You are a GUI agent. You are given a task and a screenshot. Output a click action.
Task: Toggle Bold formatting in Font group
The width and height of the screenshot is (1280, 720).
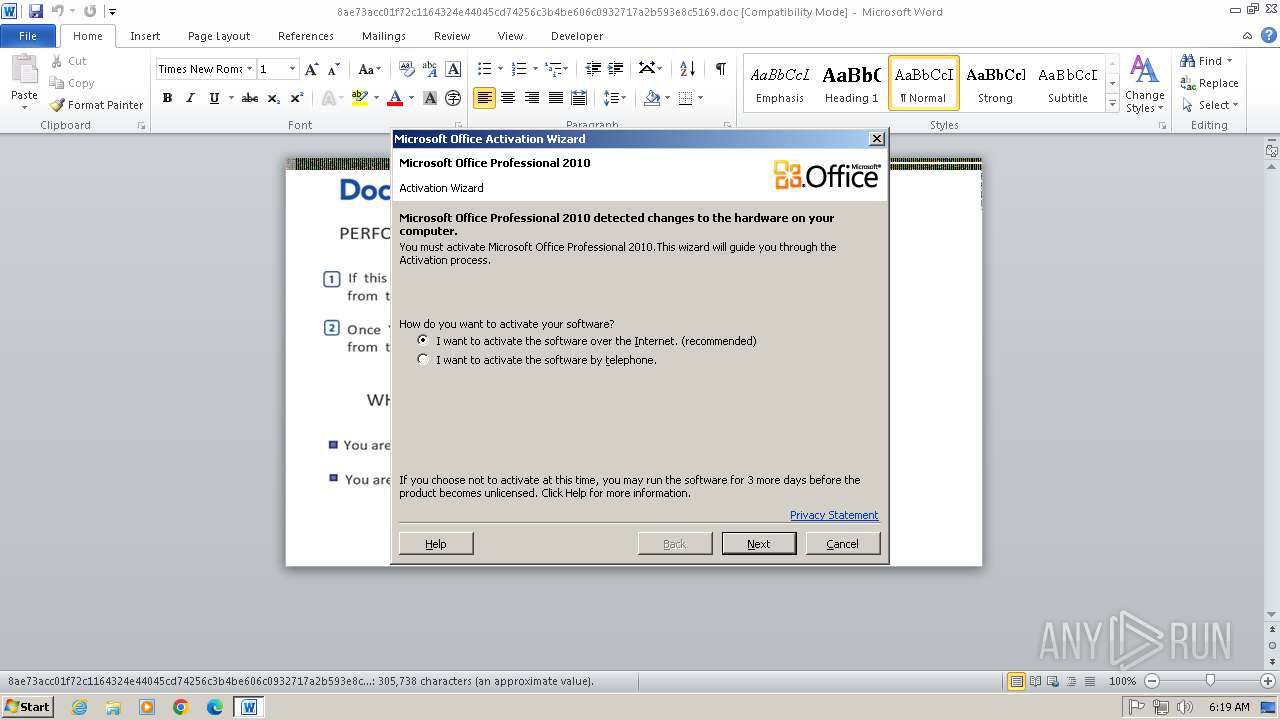tap(167, 98)
